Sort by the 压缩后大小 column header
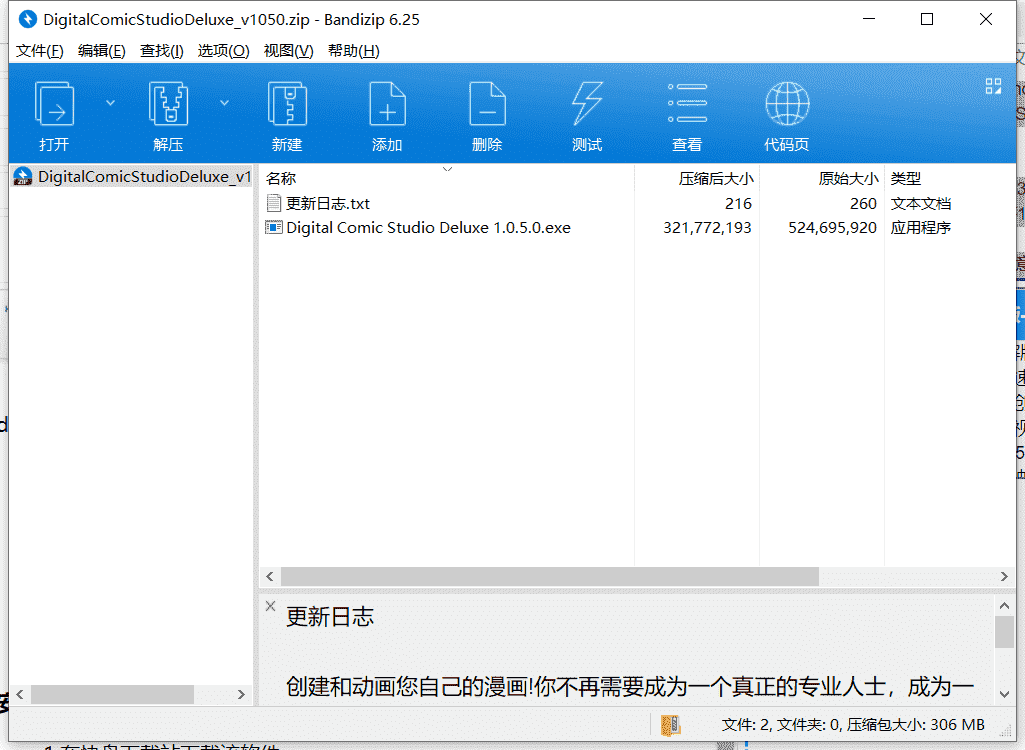1025x750 pixels. click(x=697, y=179)
